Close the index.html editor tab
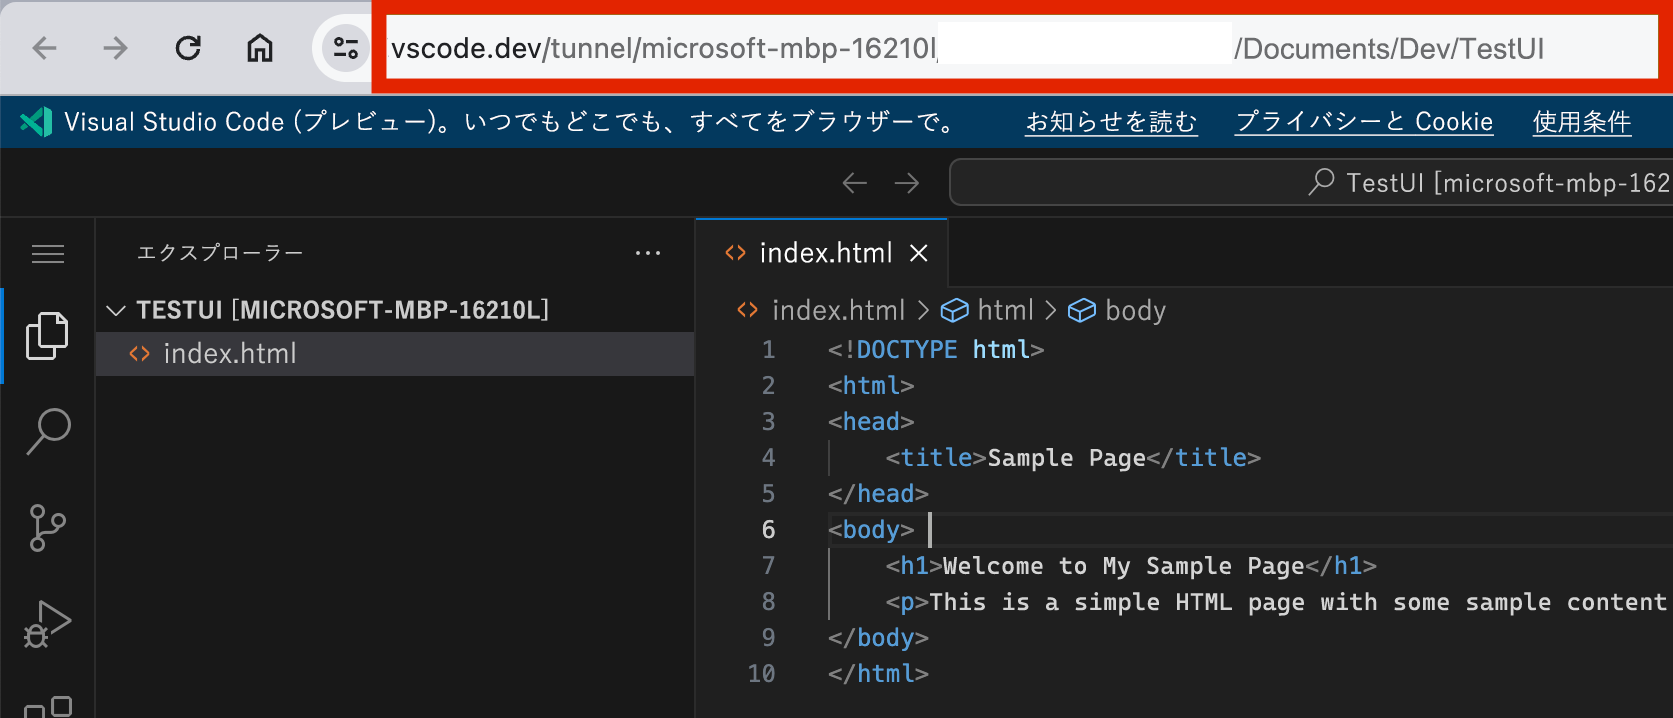 919,253
